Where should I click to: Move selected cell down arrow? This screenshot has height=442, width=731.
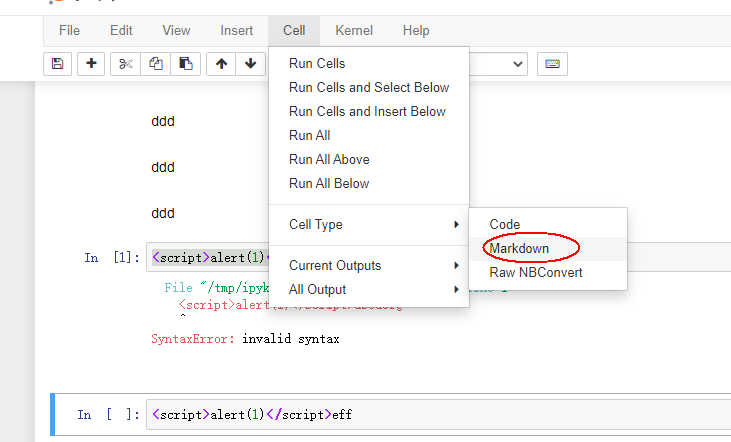click(251, 64)
